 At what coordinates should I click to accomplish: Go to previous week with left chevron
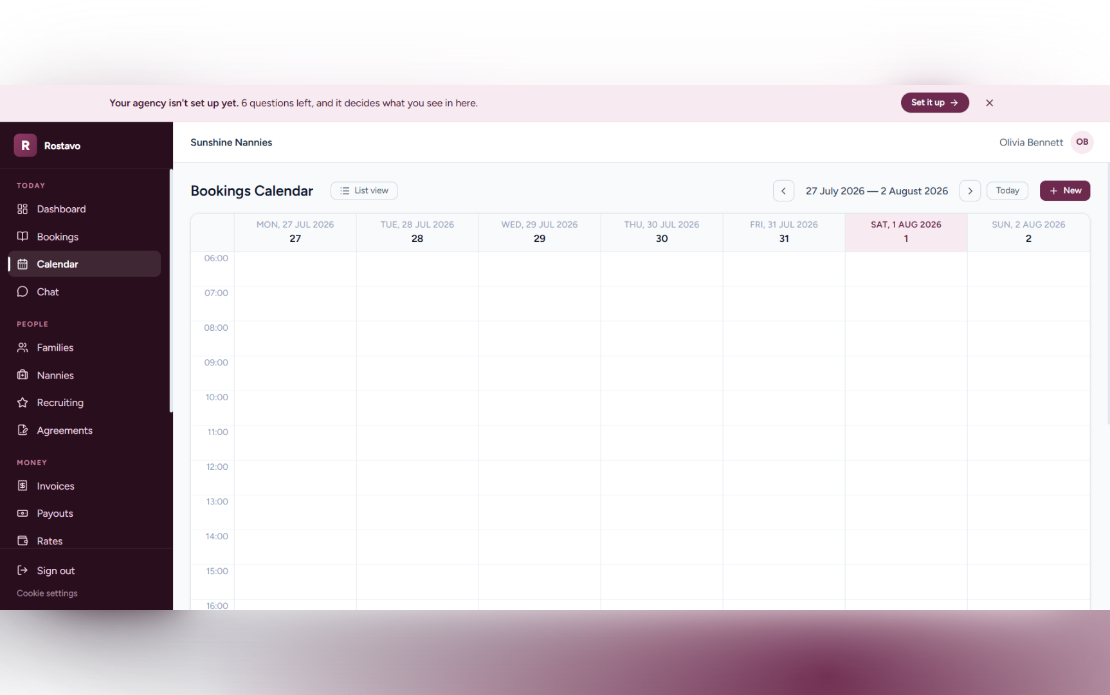[x=783, y=191]
